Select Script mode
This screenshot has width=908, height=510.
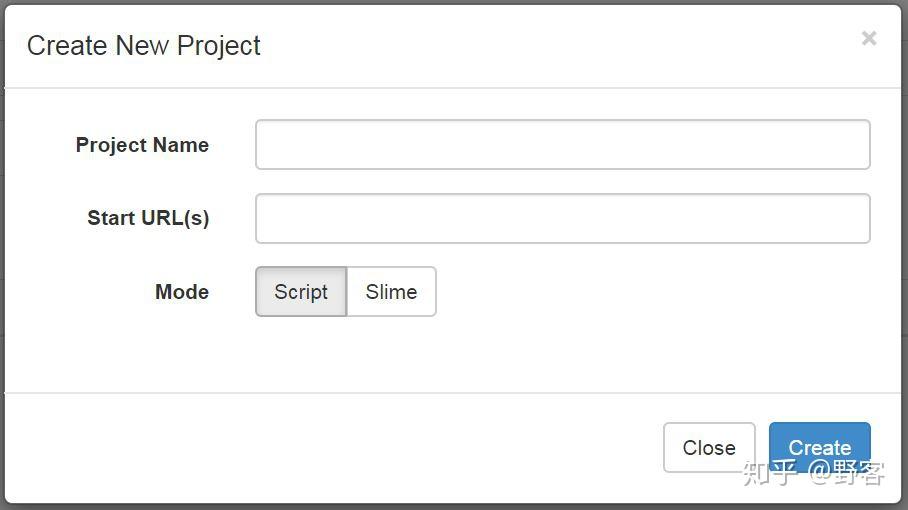(301, 291)
